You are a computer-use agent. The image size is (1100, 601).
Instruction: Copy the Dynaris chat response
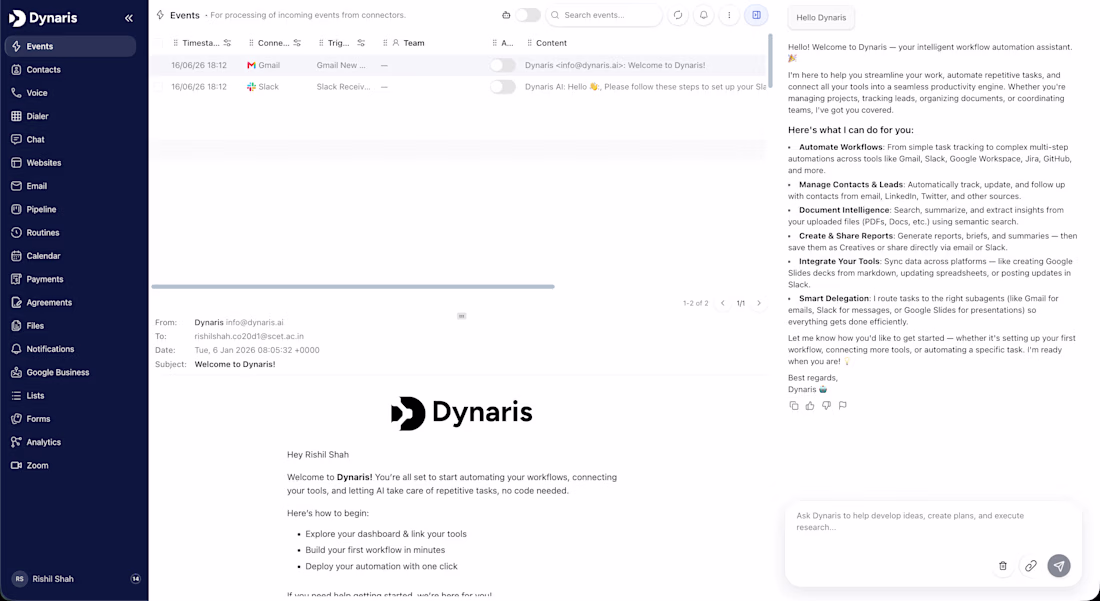pyautogui.click(x=793, y=405)
